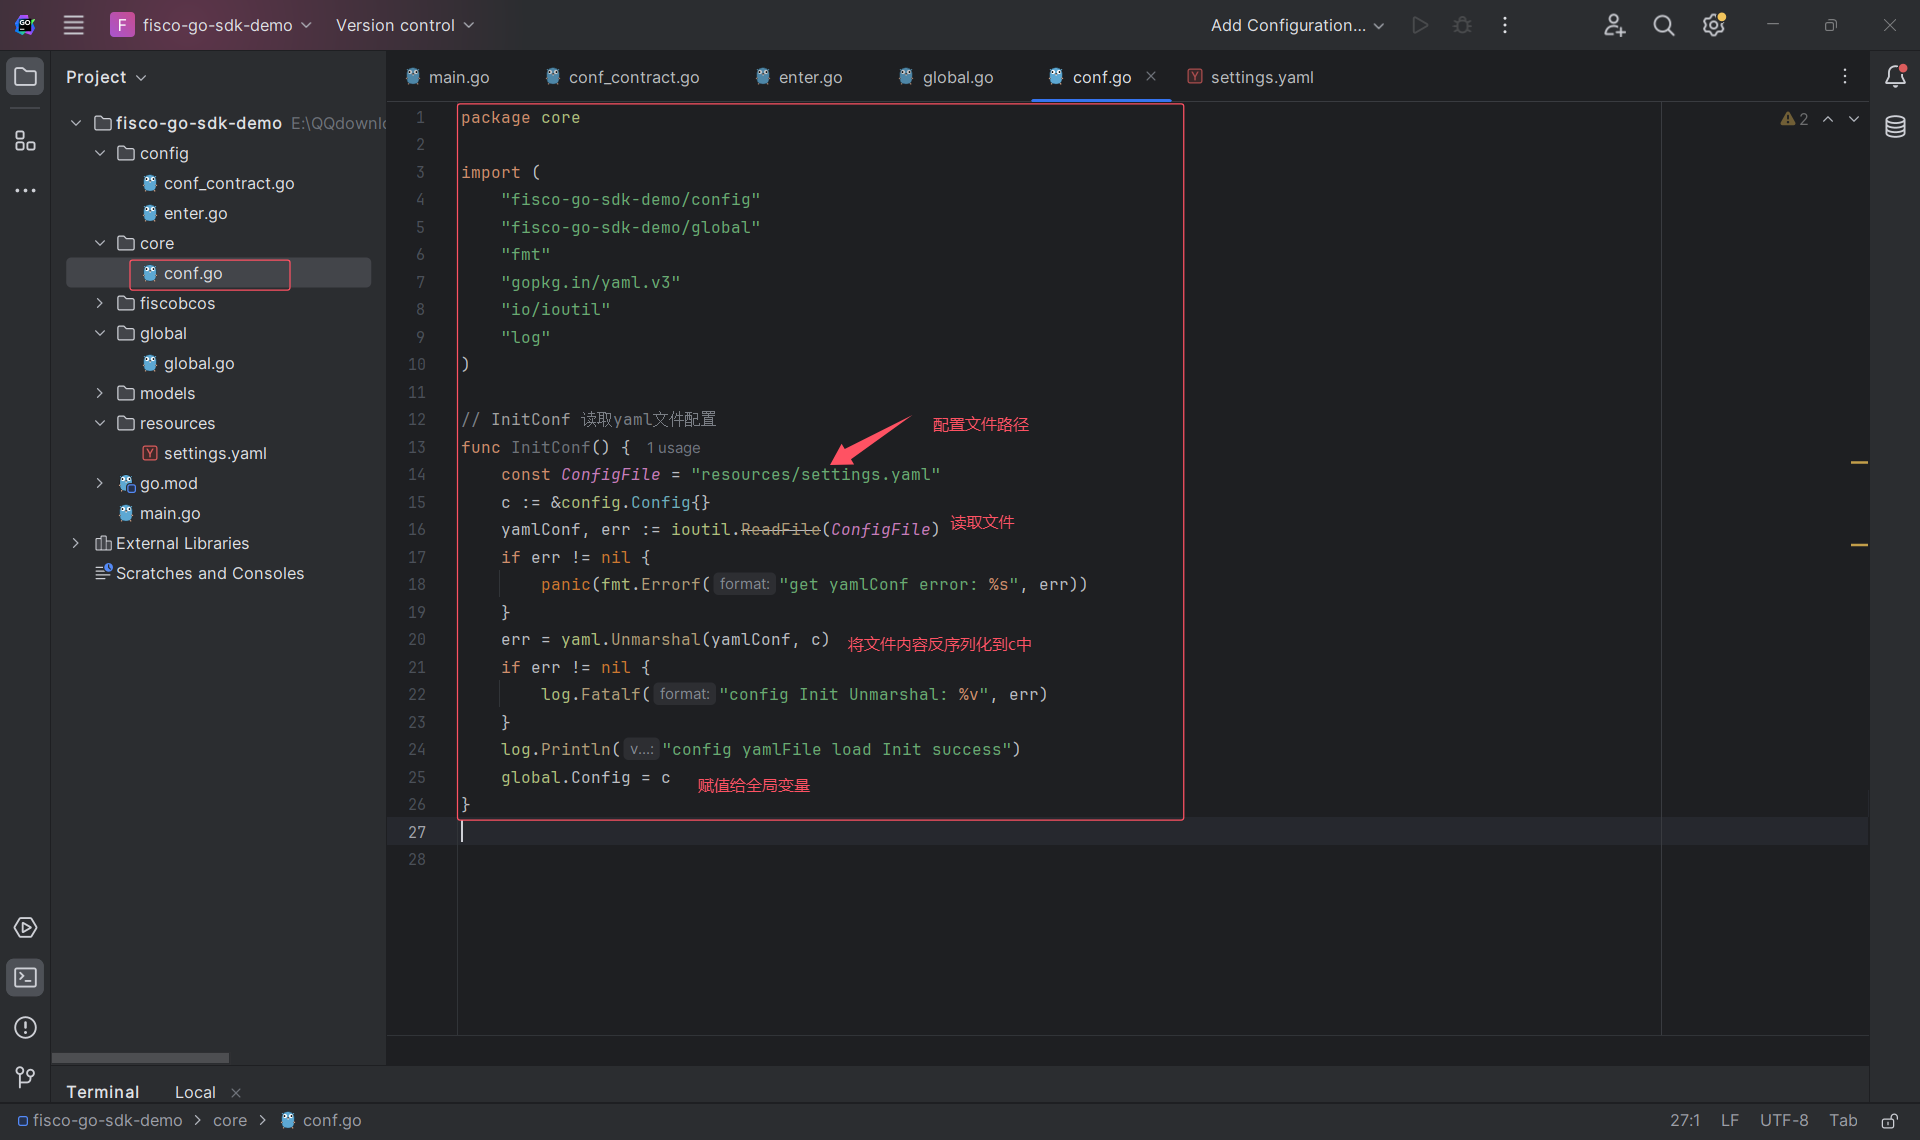Click the UTF-8 encoding widget
This screenshot has height=1140, width=1920.
pos(1784,1121)
